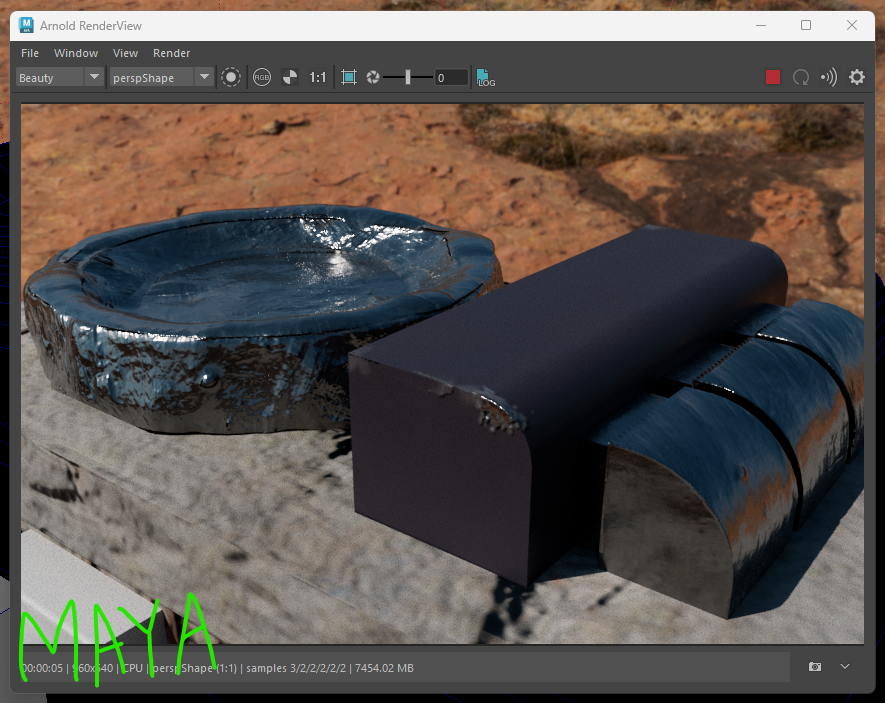Click the exposure aperture icon

(372, 77)
